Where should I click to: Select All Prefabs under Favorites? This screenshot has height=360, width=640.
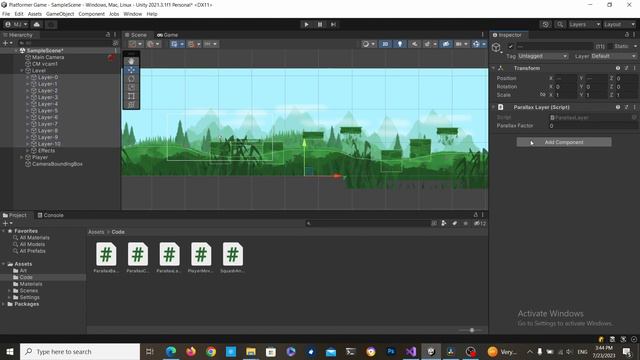pos(33,251)
